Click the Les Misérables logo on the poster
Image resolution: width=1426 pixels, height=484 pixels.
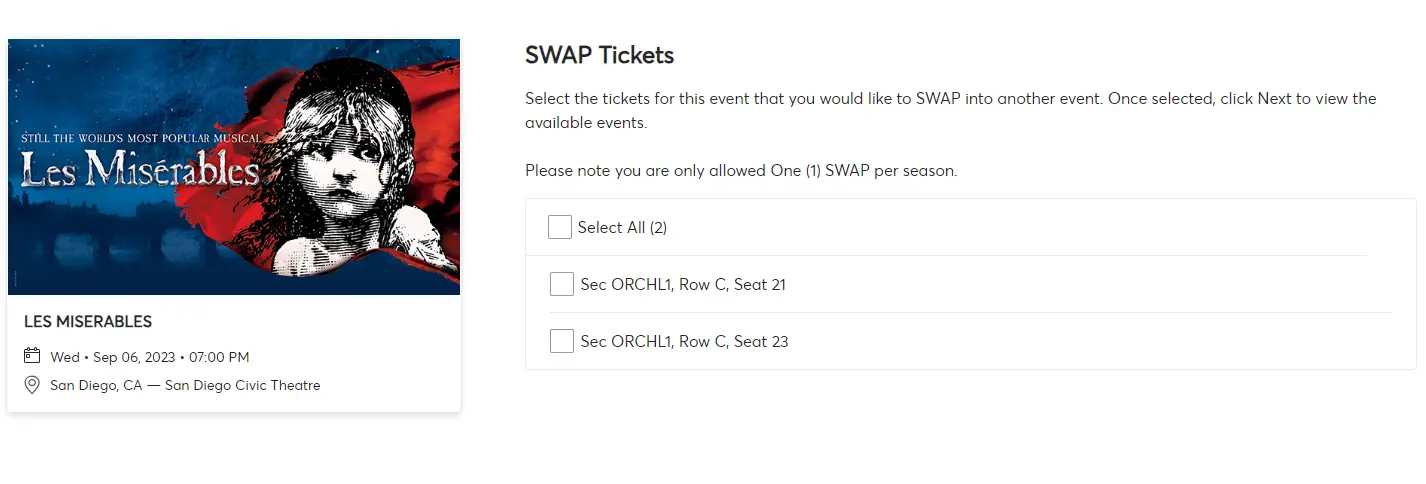click(140, 172)
